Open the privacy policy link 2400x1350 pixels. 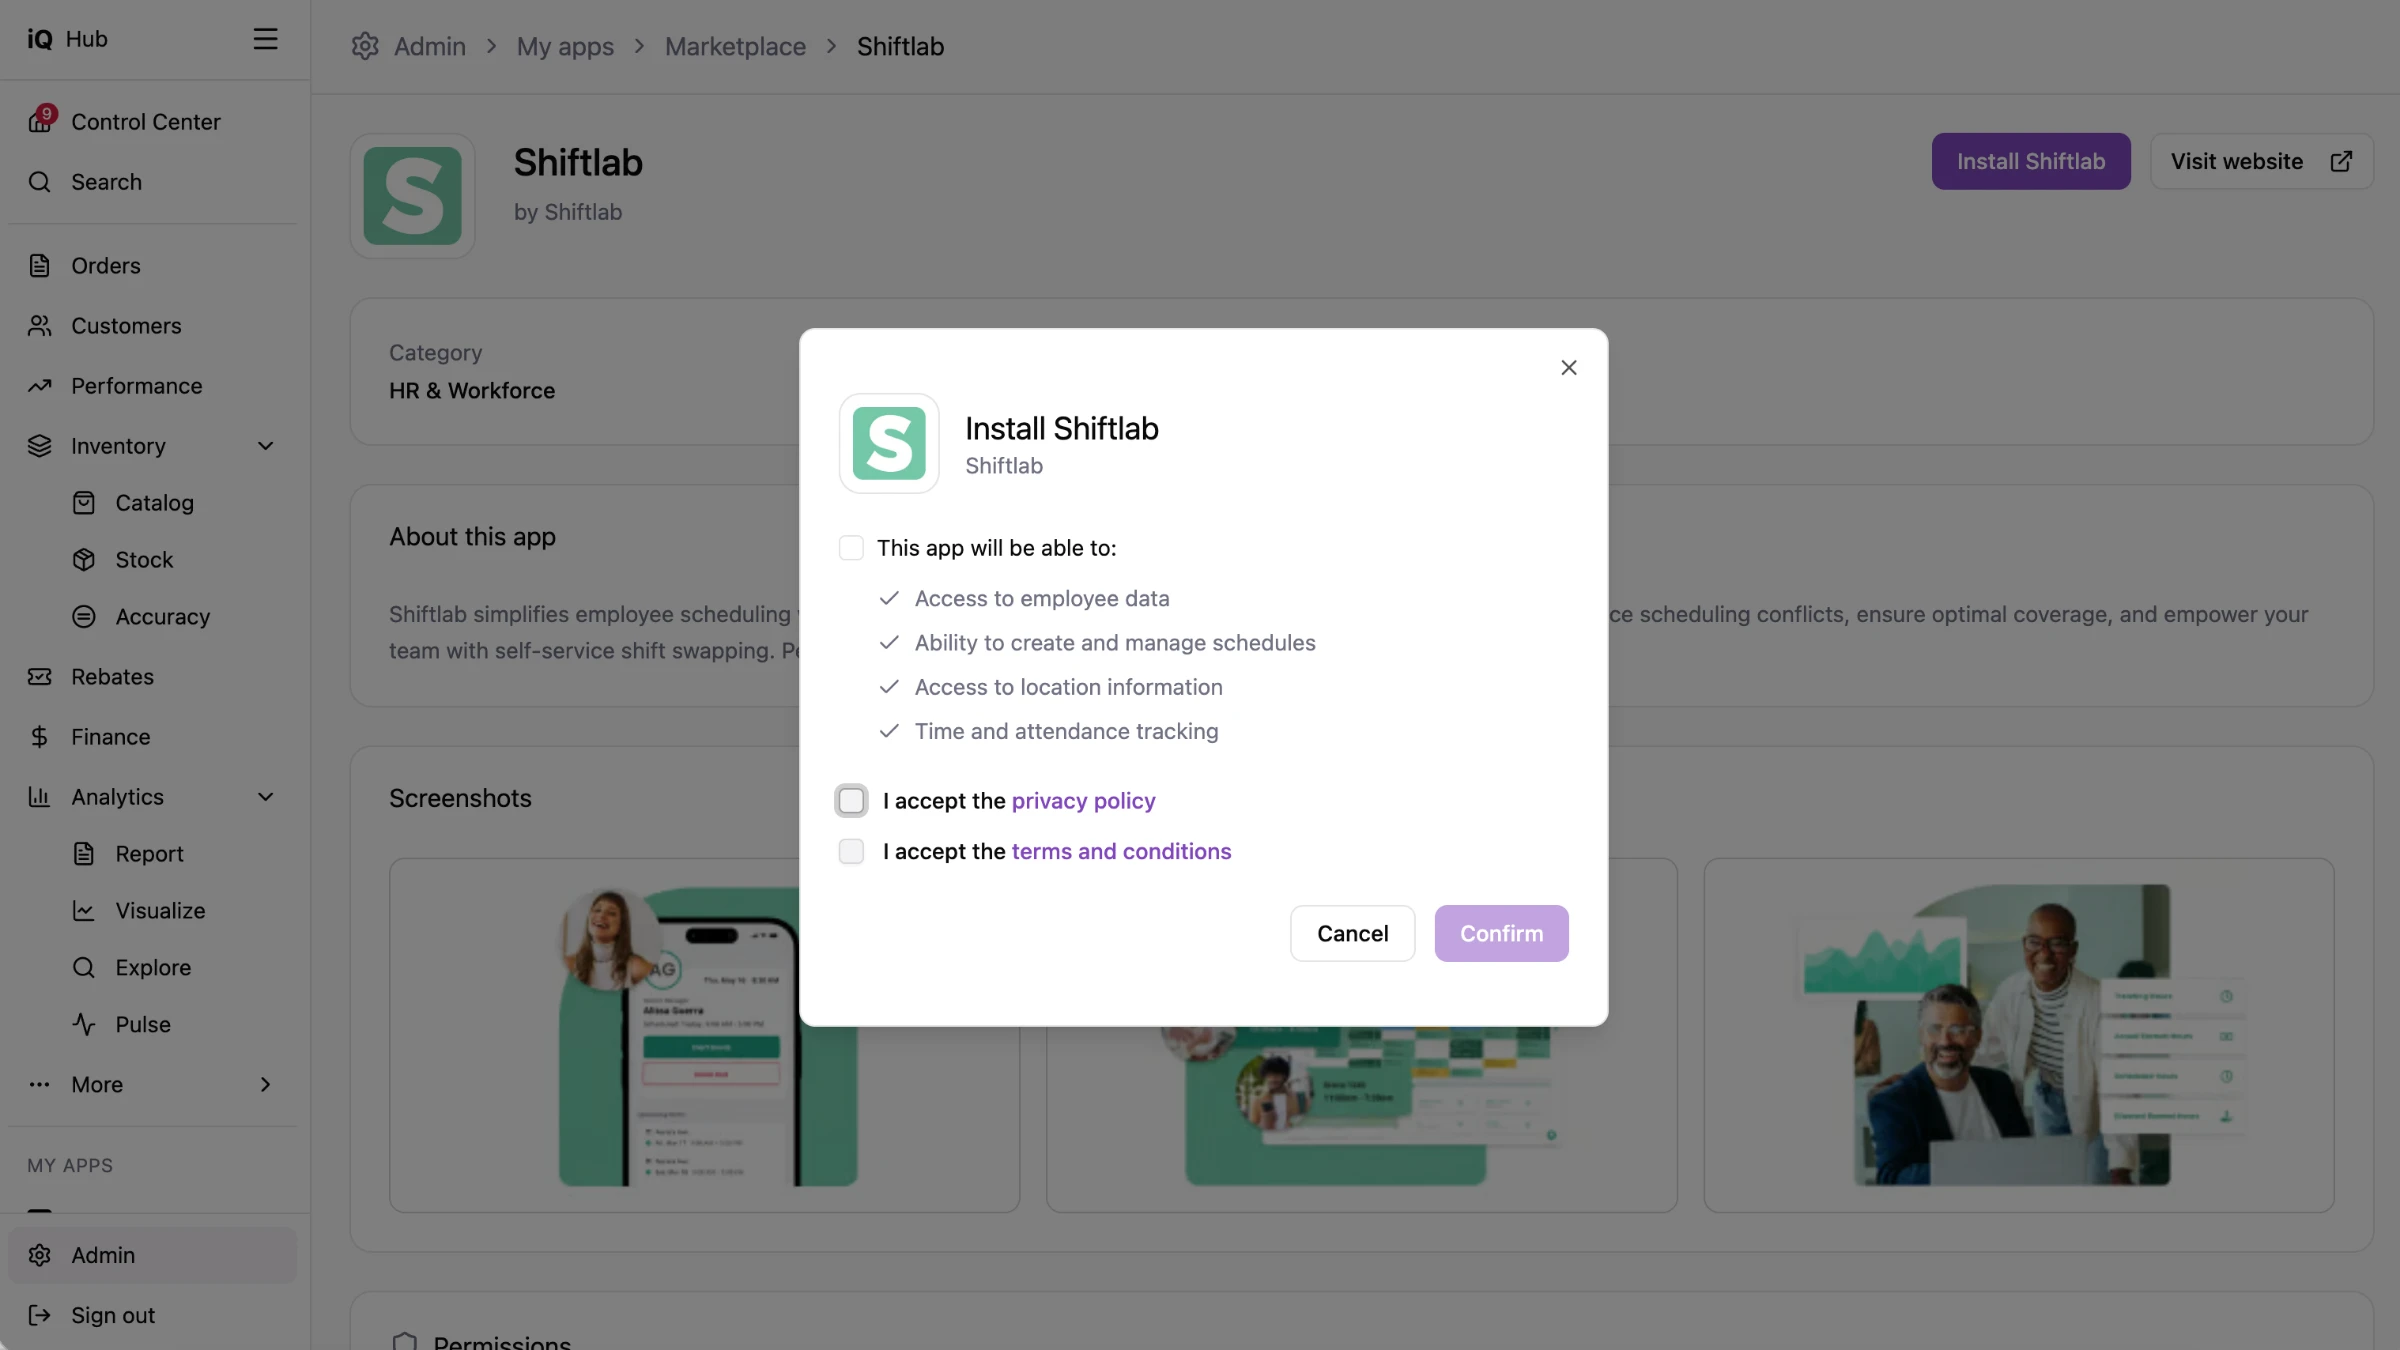(x=1083, y=801)
